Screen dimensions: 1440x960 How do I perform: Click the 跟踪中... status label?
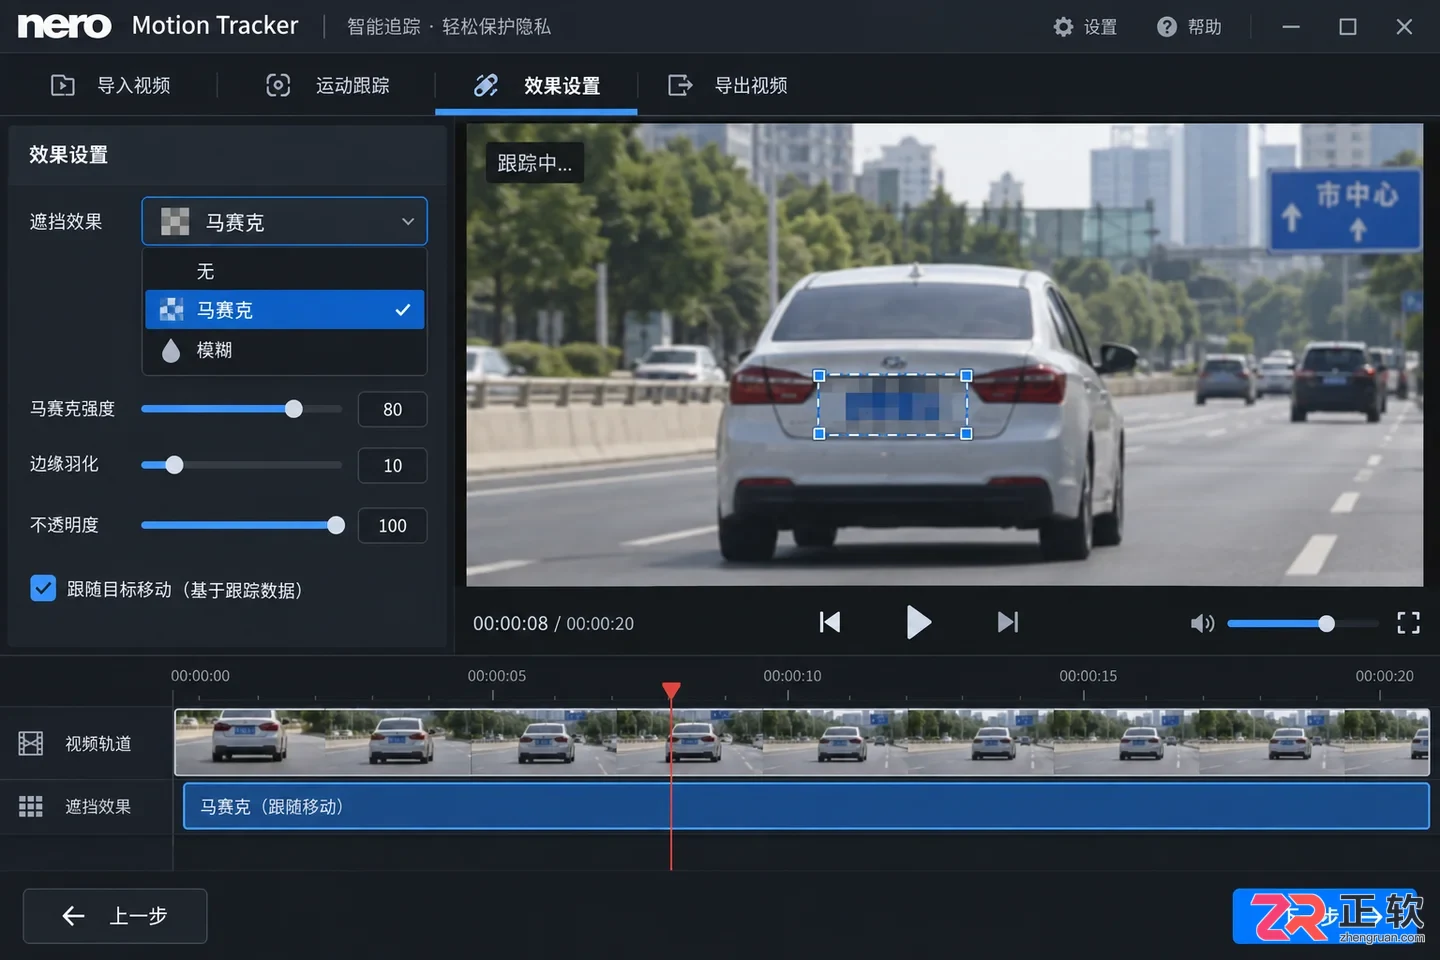point(535,163)
